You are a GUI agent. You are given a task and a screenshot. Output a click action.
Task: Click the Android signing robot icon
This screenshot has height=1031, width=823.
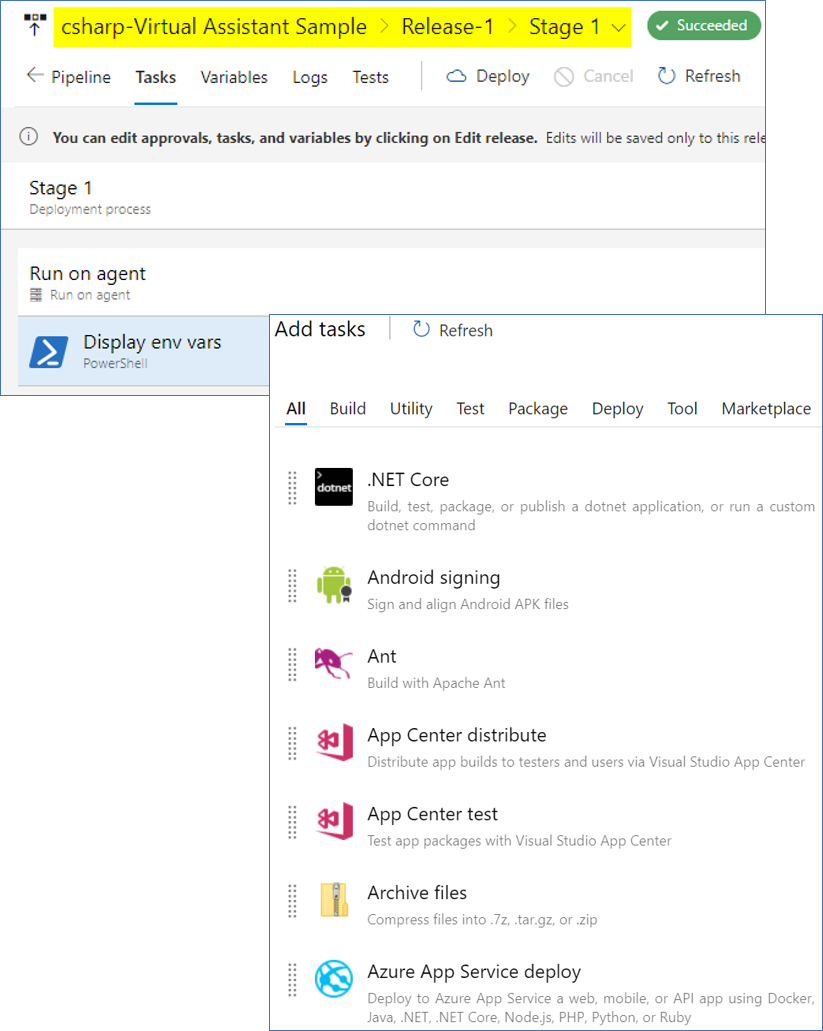(x=334, y=585)
